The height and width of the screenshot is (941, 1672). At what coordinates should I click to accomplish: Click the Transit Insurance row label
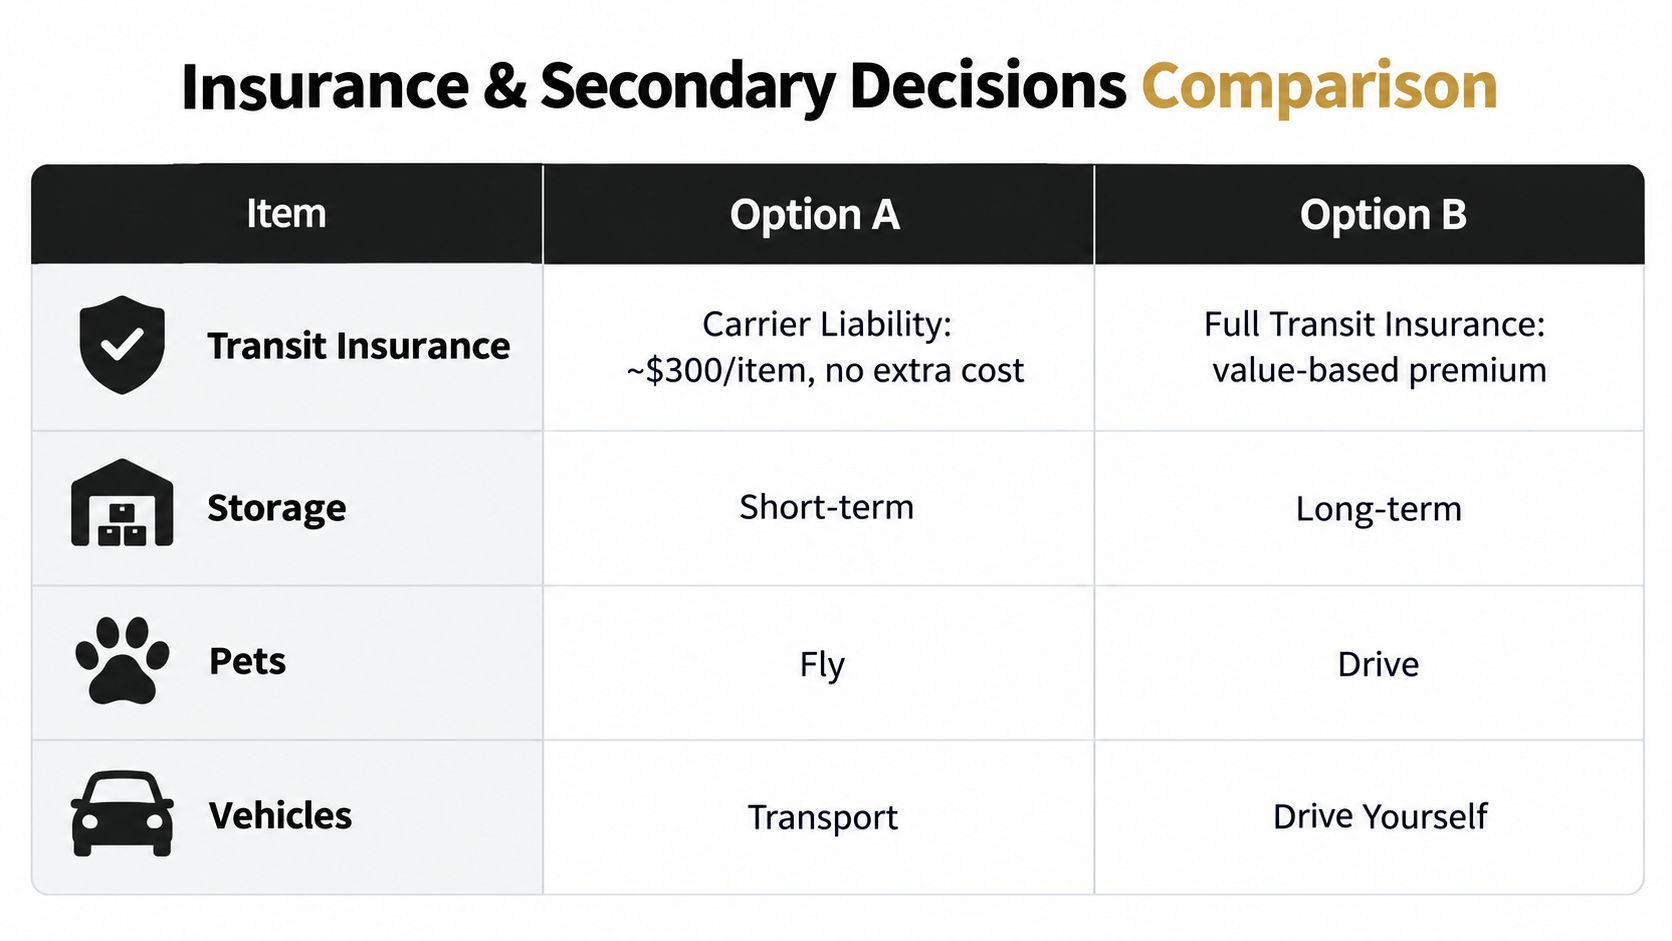coord(359,346)
